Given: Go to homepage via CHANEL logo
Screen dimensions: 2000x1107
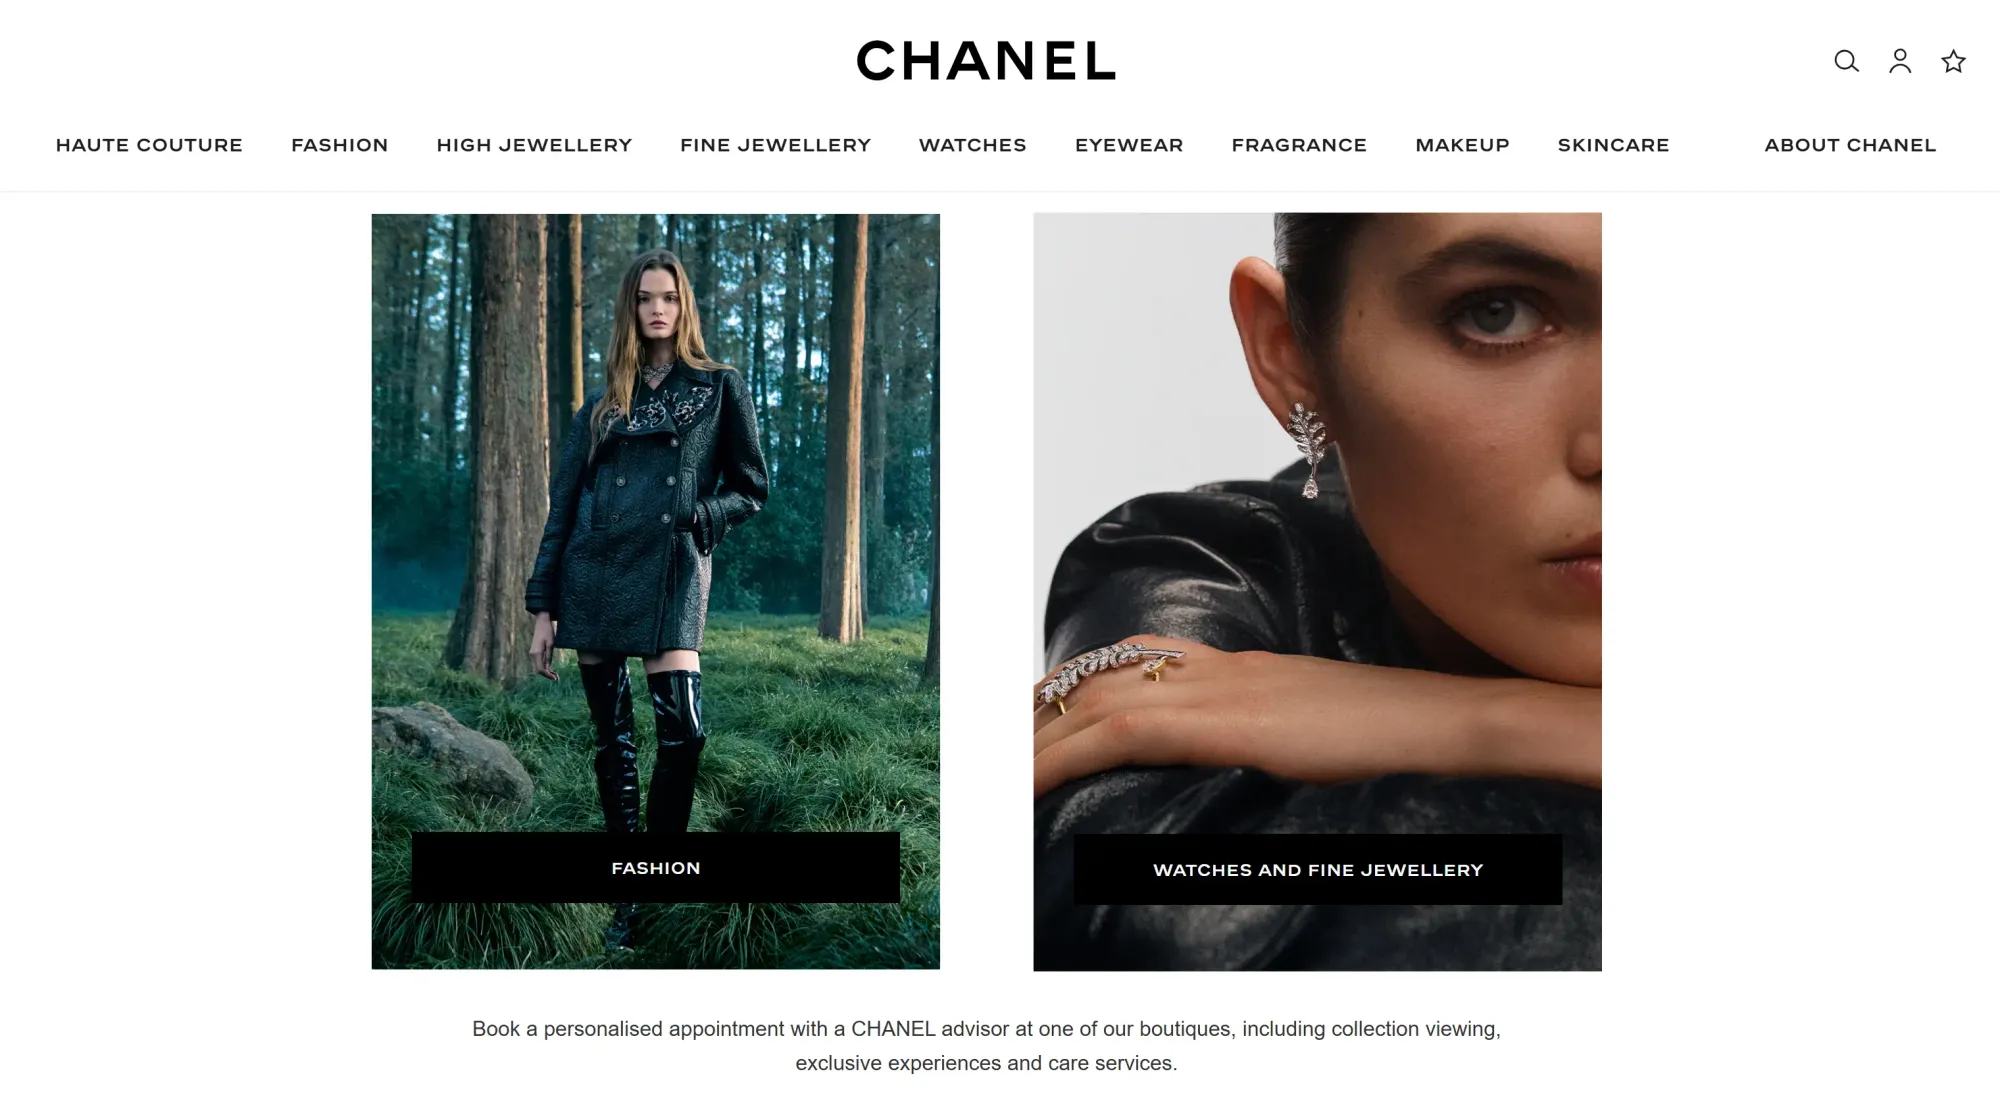Looking at the screenshot, I should (x=986, y=60).
